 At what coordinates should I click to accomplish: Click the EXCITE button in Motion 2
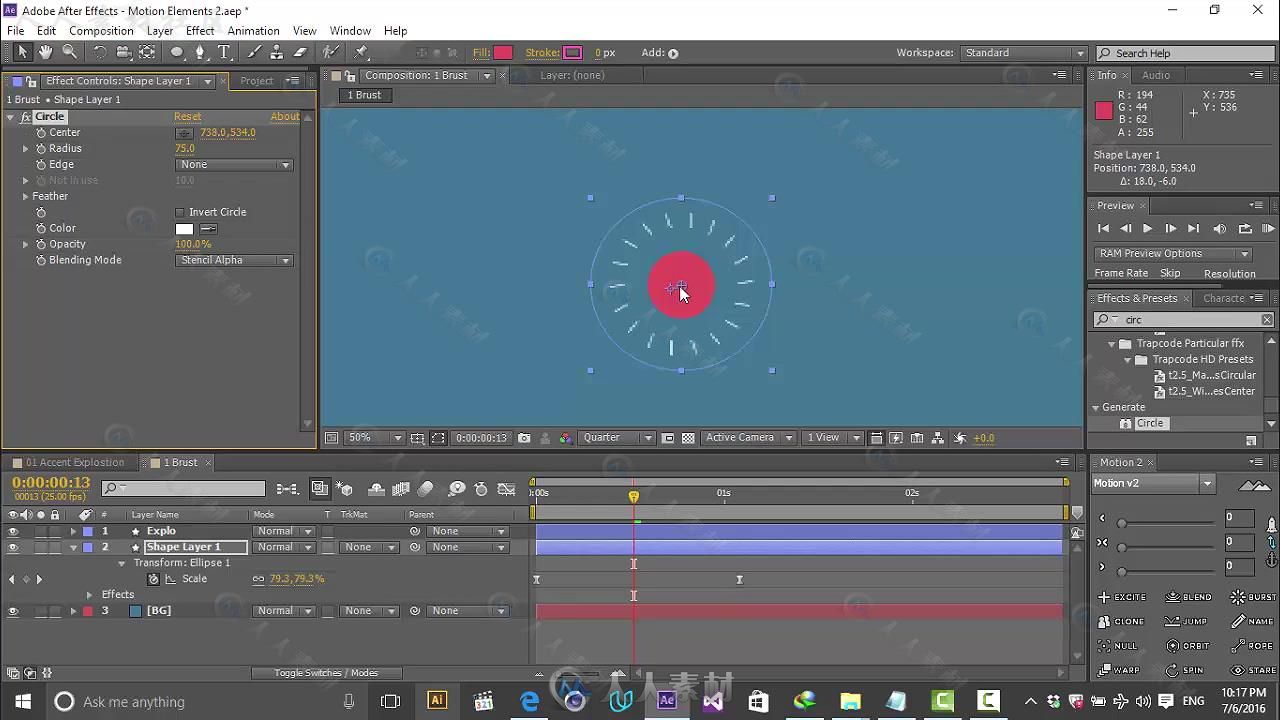1122,597
